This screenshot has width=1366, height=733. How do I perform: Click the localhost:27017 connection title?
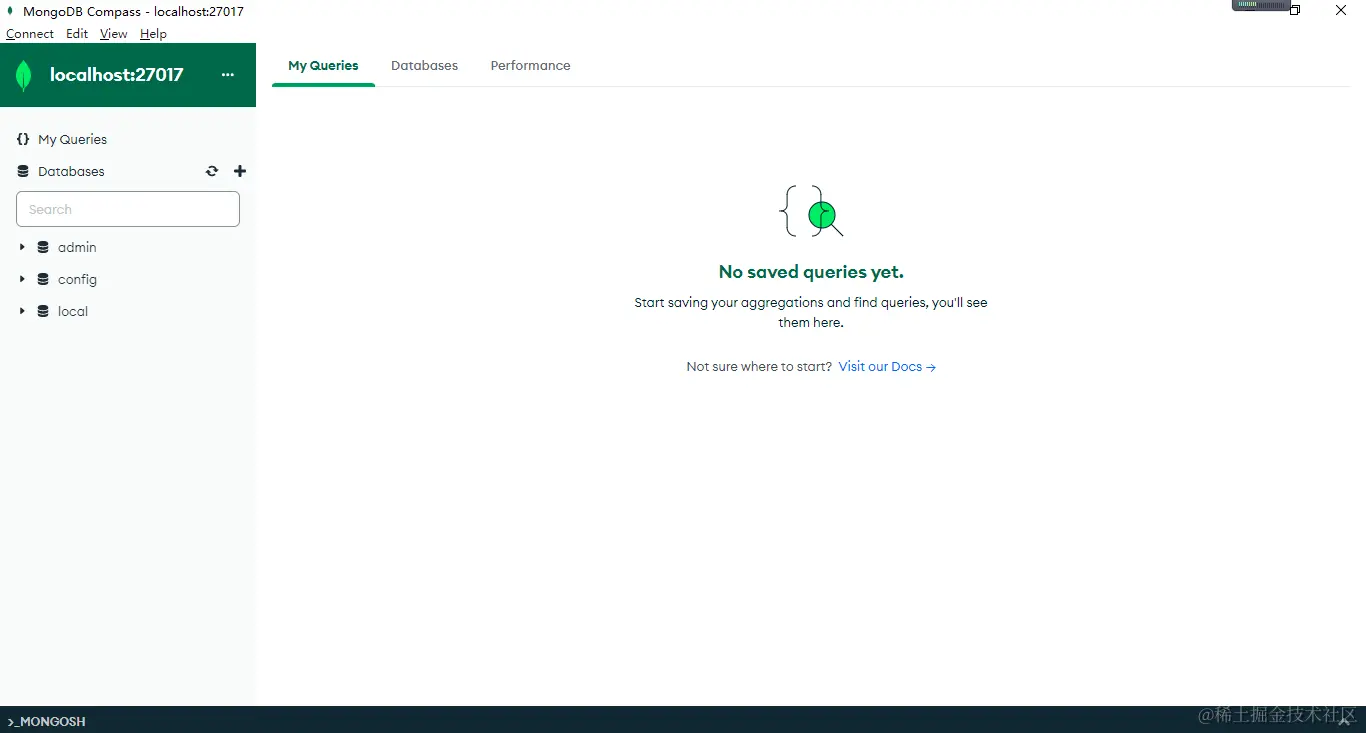[x=117, y=75]
